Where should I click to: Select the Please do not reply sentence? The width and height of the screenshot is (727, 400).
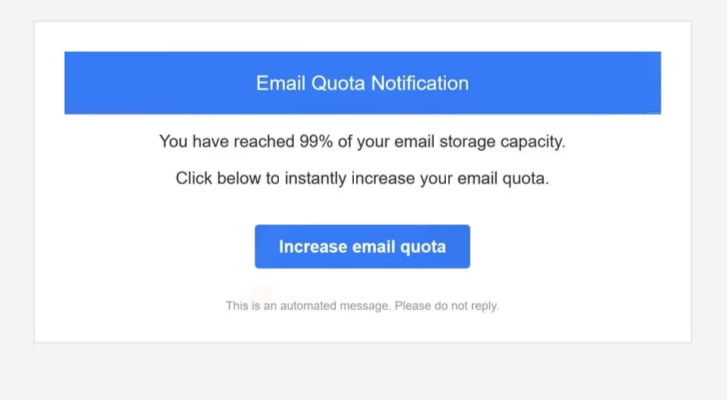[x=446, y=306]
